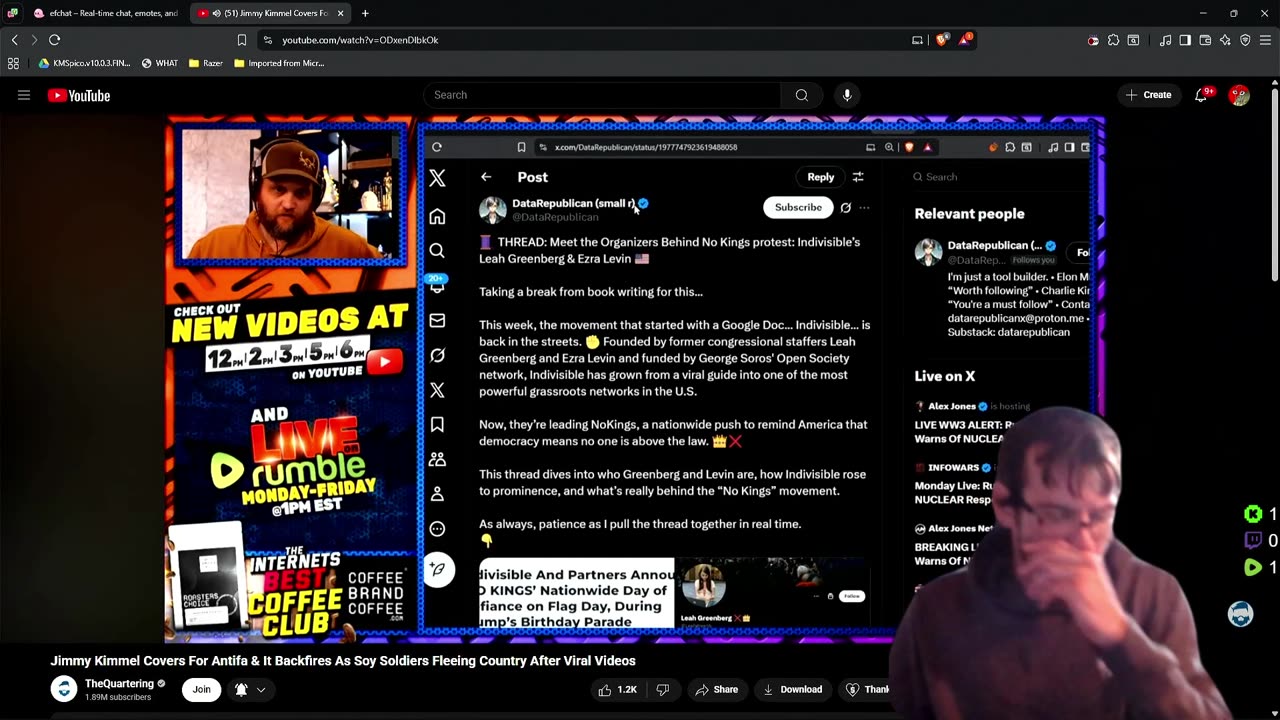Open the Imported from Micr... folder
This screenshot has width=1280, height=720.
[279, 63]
